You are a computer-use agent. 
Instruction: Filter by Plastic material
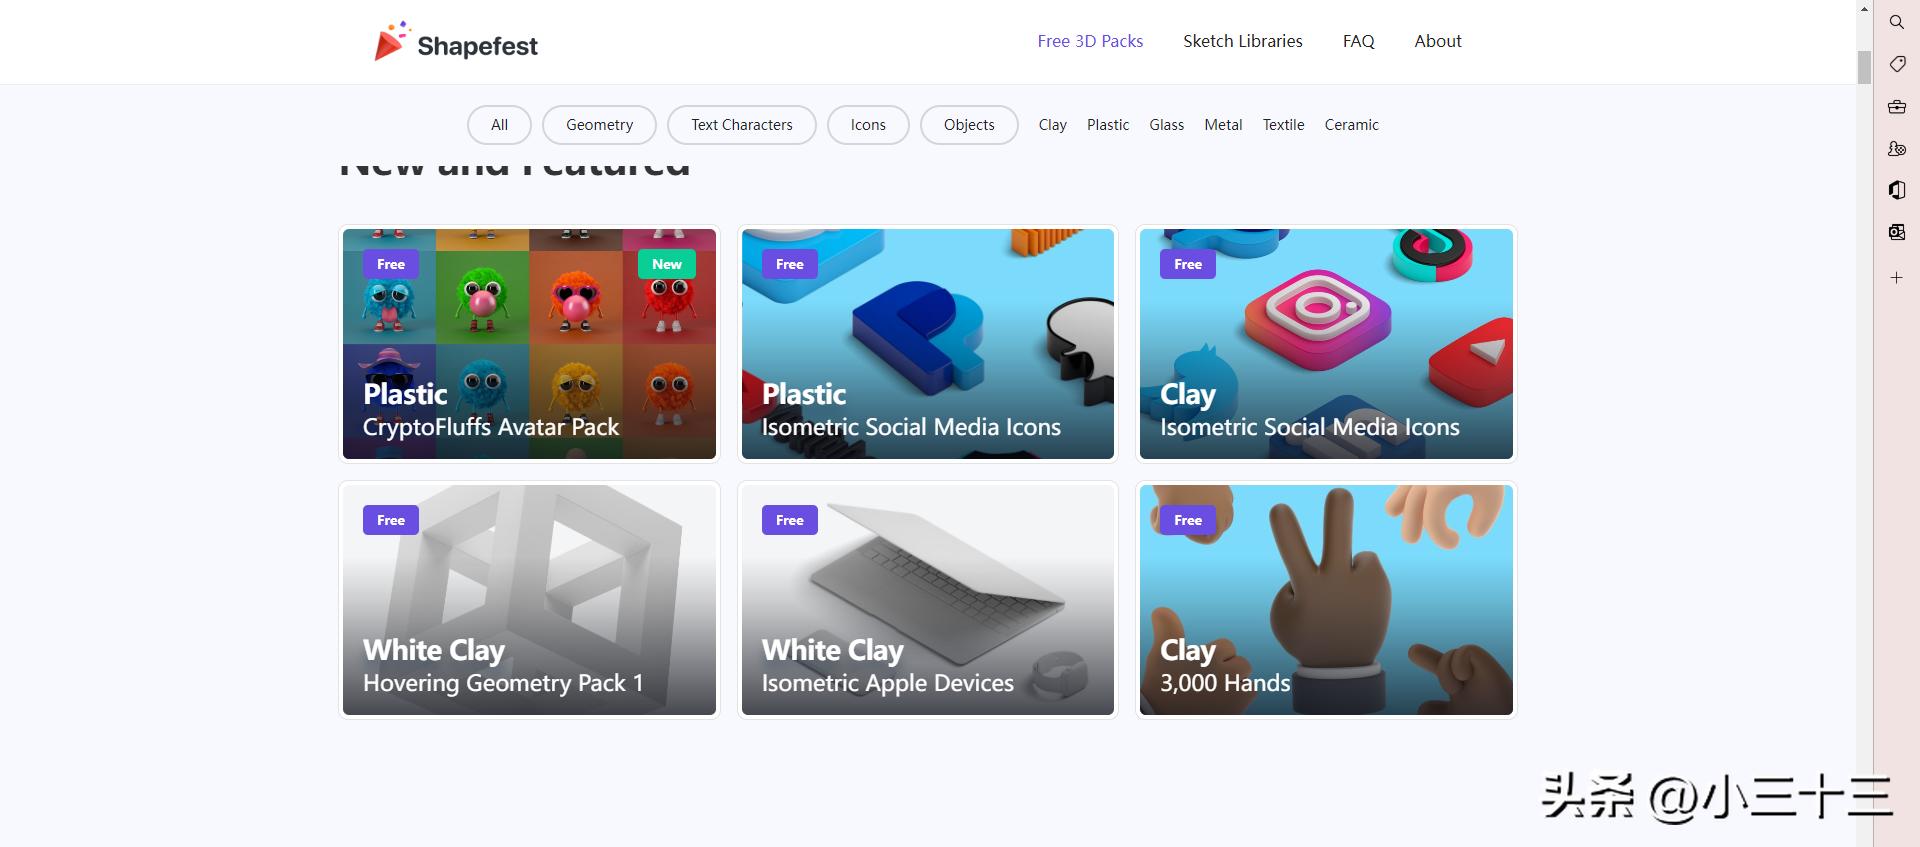coord(1108,125)
